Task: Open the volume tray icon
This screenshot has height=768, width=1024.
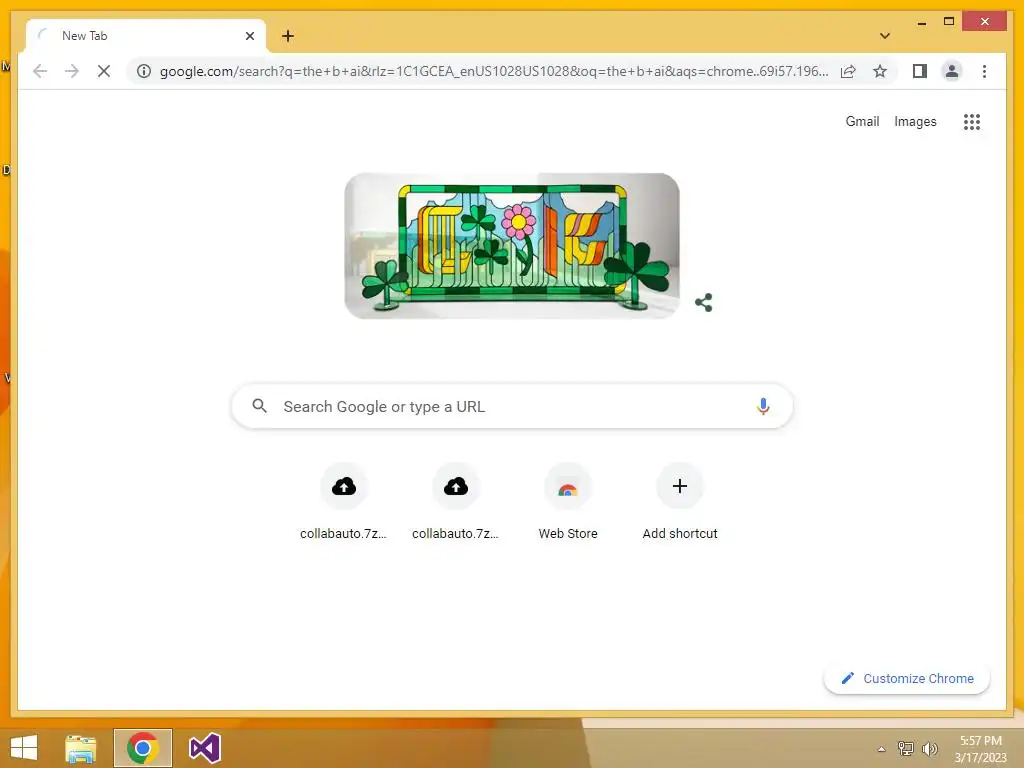Action: (930, 748)
